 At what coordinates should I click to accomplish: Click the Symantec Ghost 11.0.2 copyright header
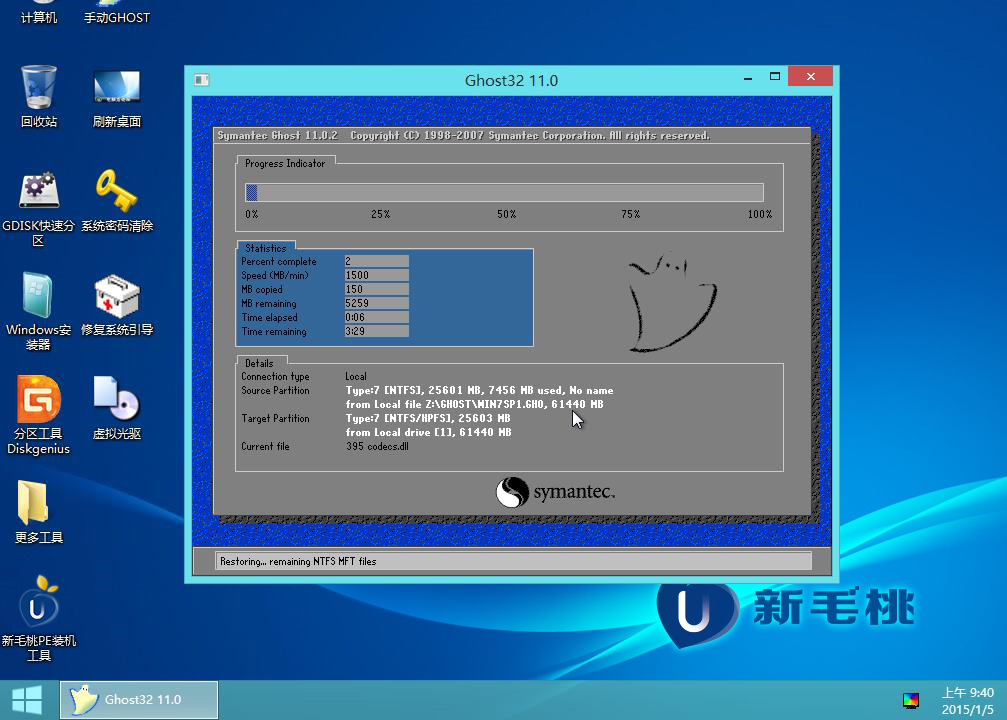click(x=463, y=136)
